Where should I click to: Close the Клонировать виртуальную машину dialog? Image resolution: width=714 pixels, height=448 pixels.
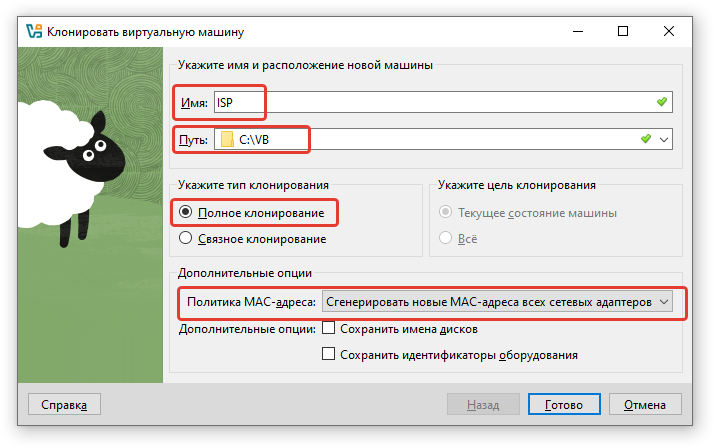pos(668,31)
